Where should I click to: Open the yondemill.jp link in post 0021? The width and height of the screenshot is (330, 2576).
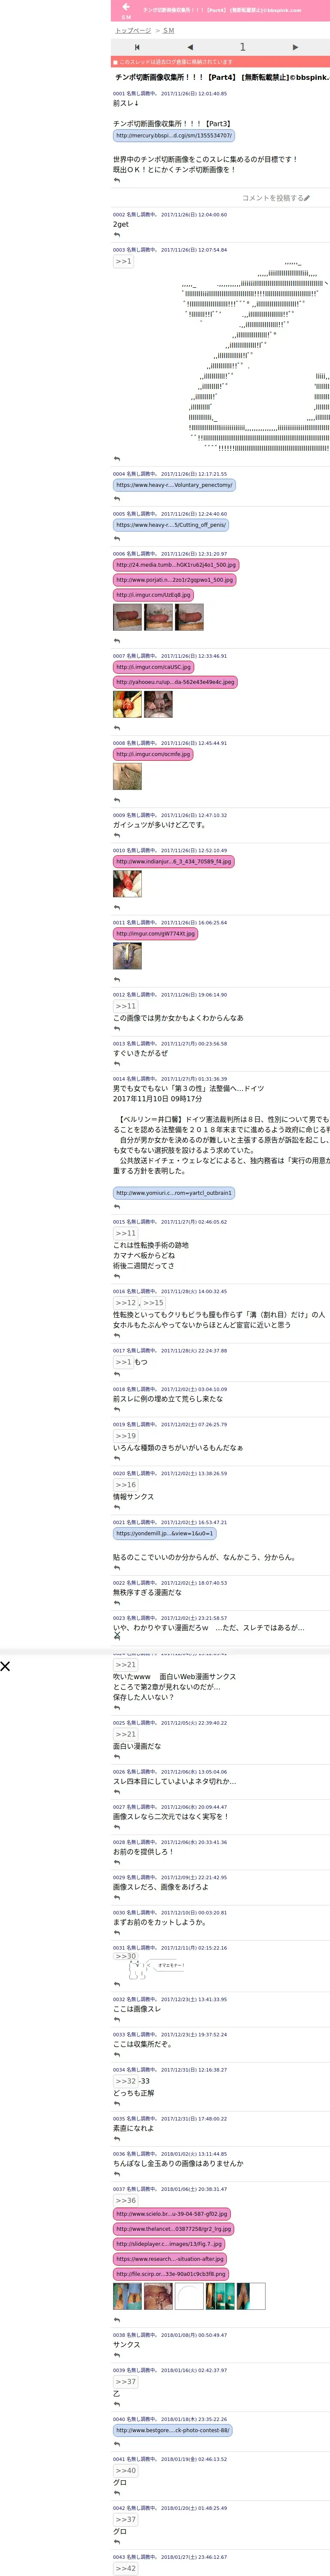coord(164,1533)
